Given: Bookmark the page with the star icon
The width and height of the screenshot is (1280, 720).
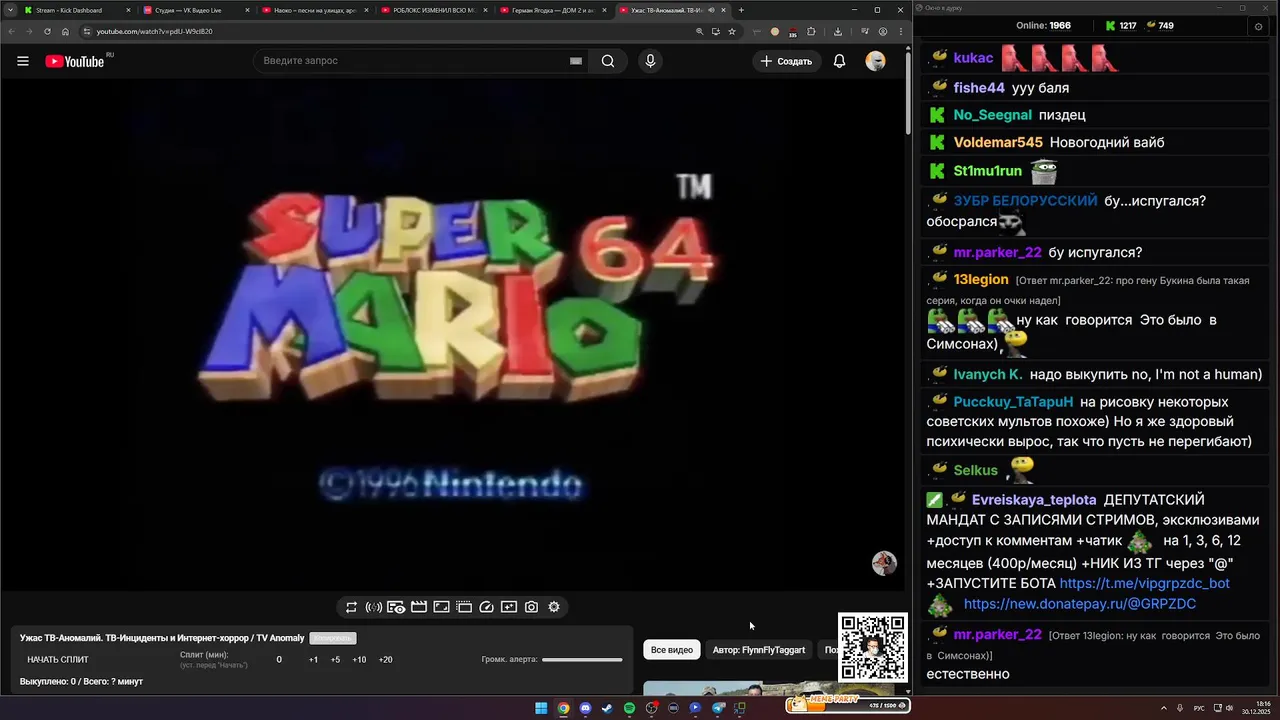Looking at the screenshot, I should point(732,31).
